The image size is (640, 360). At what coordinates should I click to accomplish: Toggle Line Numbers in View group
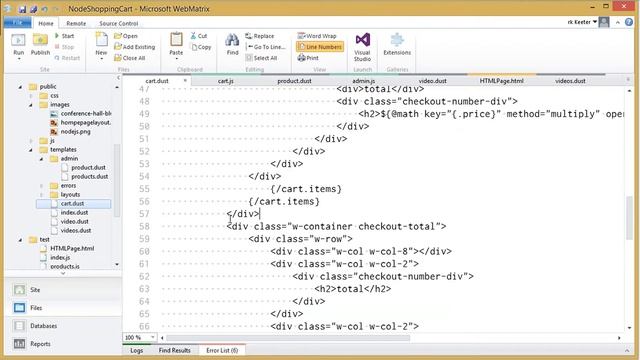click(x=320, y=47)
